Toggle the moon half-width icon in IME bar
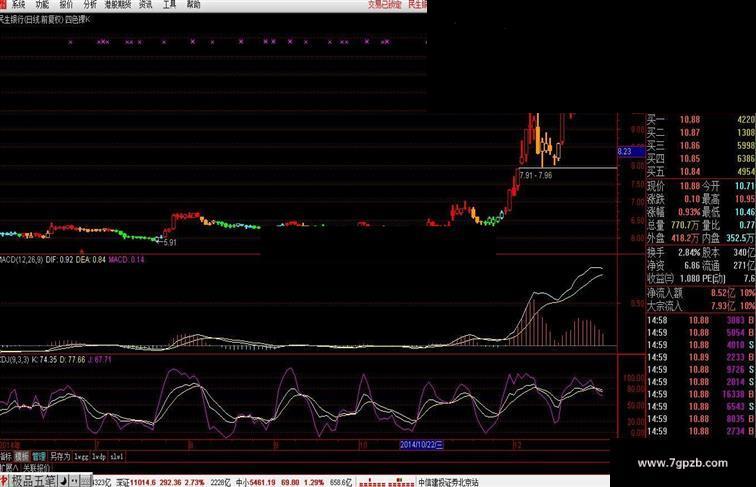This screenshot has width=756, height=487. pyautogui.click(x=63, y=481)
